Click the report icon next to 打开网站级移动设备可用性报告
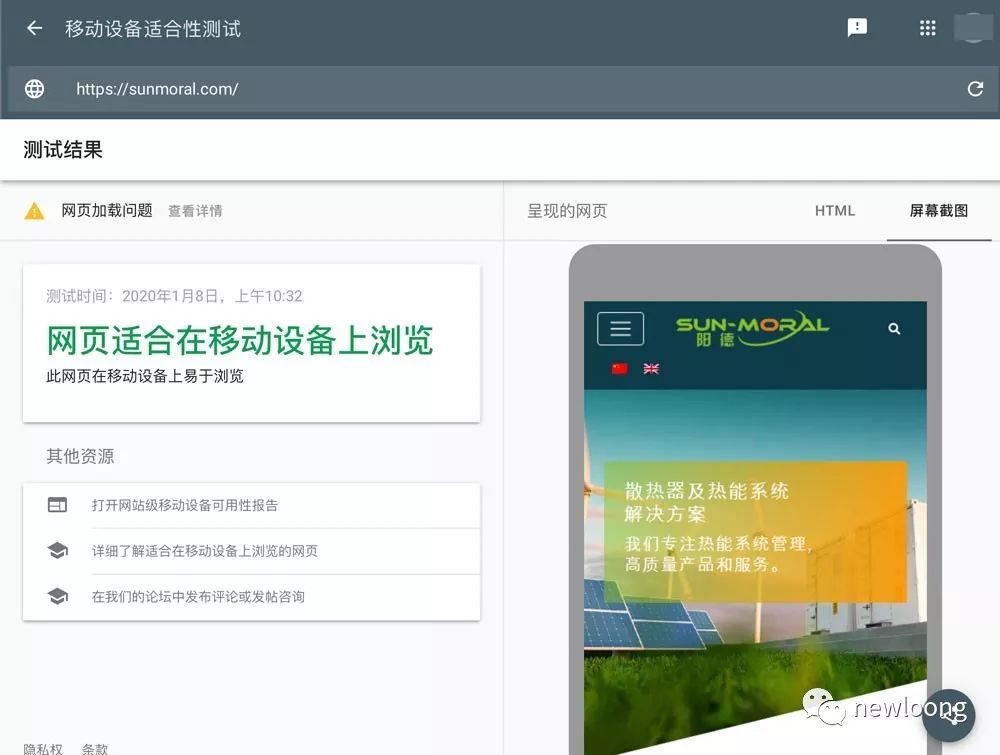The height and width of the screenshot is (755, 1000). (x=55, y=505)
